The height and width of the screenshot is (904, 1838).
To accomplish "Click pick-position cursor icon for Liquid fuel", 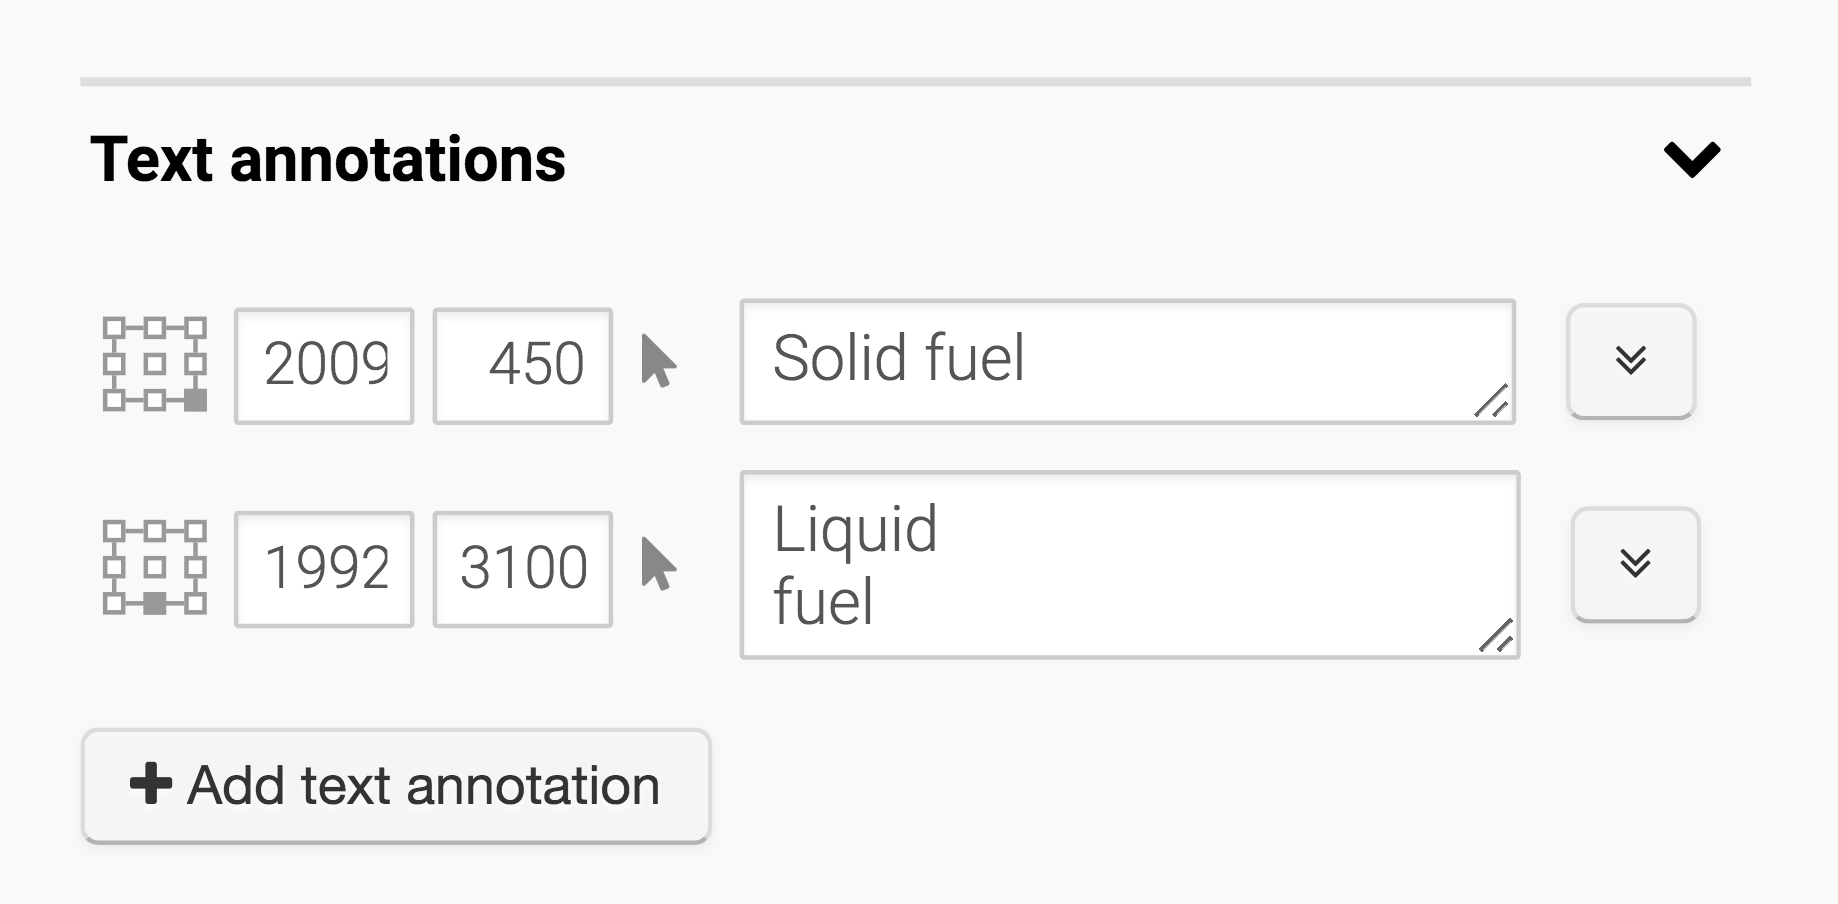I will tap(658, 565).
